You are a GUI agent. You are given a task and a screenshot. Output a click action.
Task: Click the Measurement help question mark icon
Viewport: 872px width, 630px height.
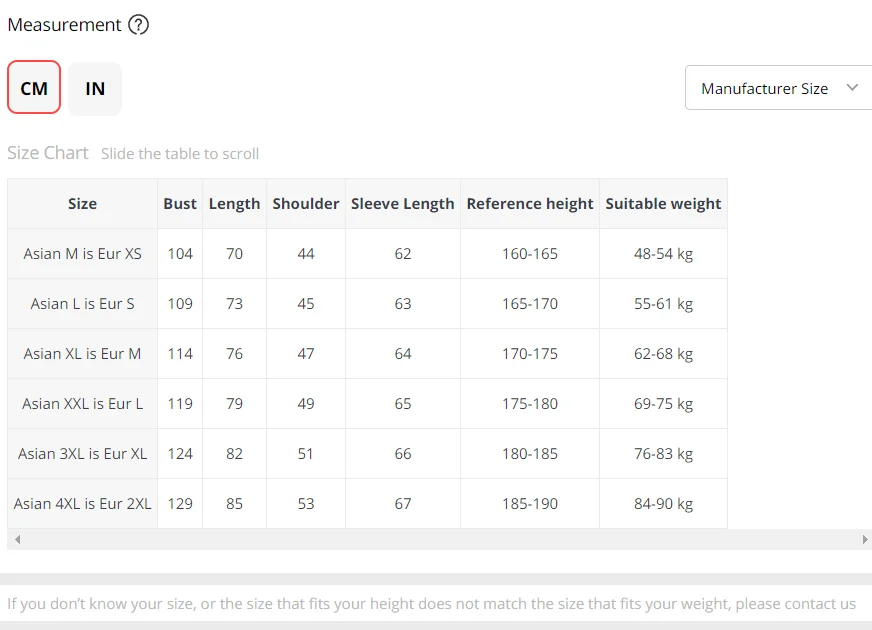(x=139, y=25)
